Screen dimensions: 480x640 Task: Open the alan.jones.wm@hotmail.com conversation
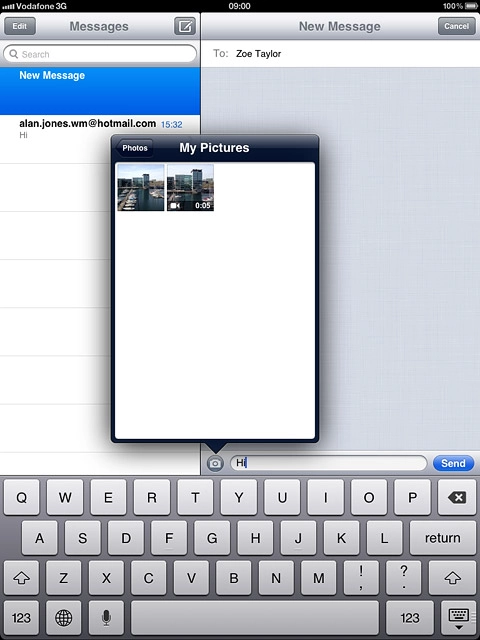(100, 139)
